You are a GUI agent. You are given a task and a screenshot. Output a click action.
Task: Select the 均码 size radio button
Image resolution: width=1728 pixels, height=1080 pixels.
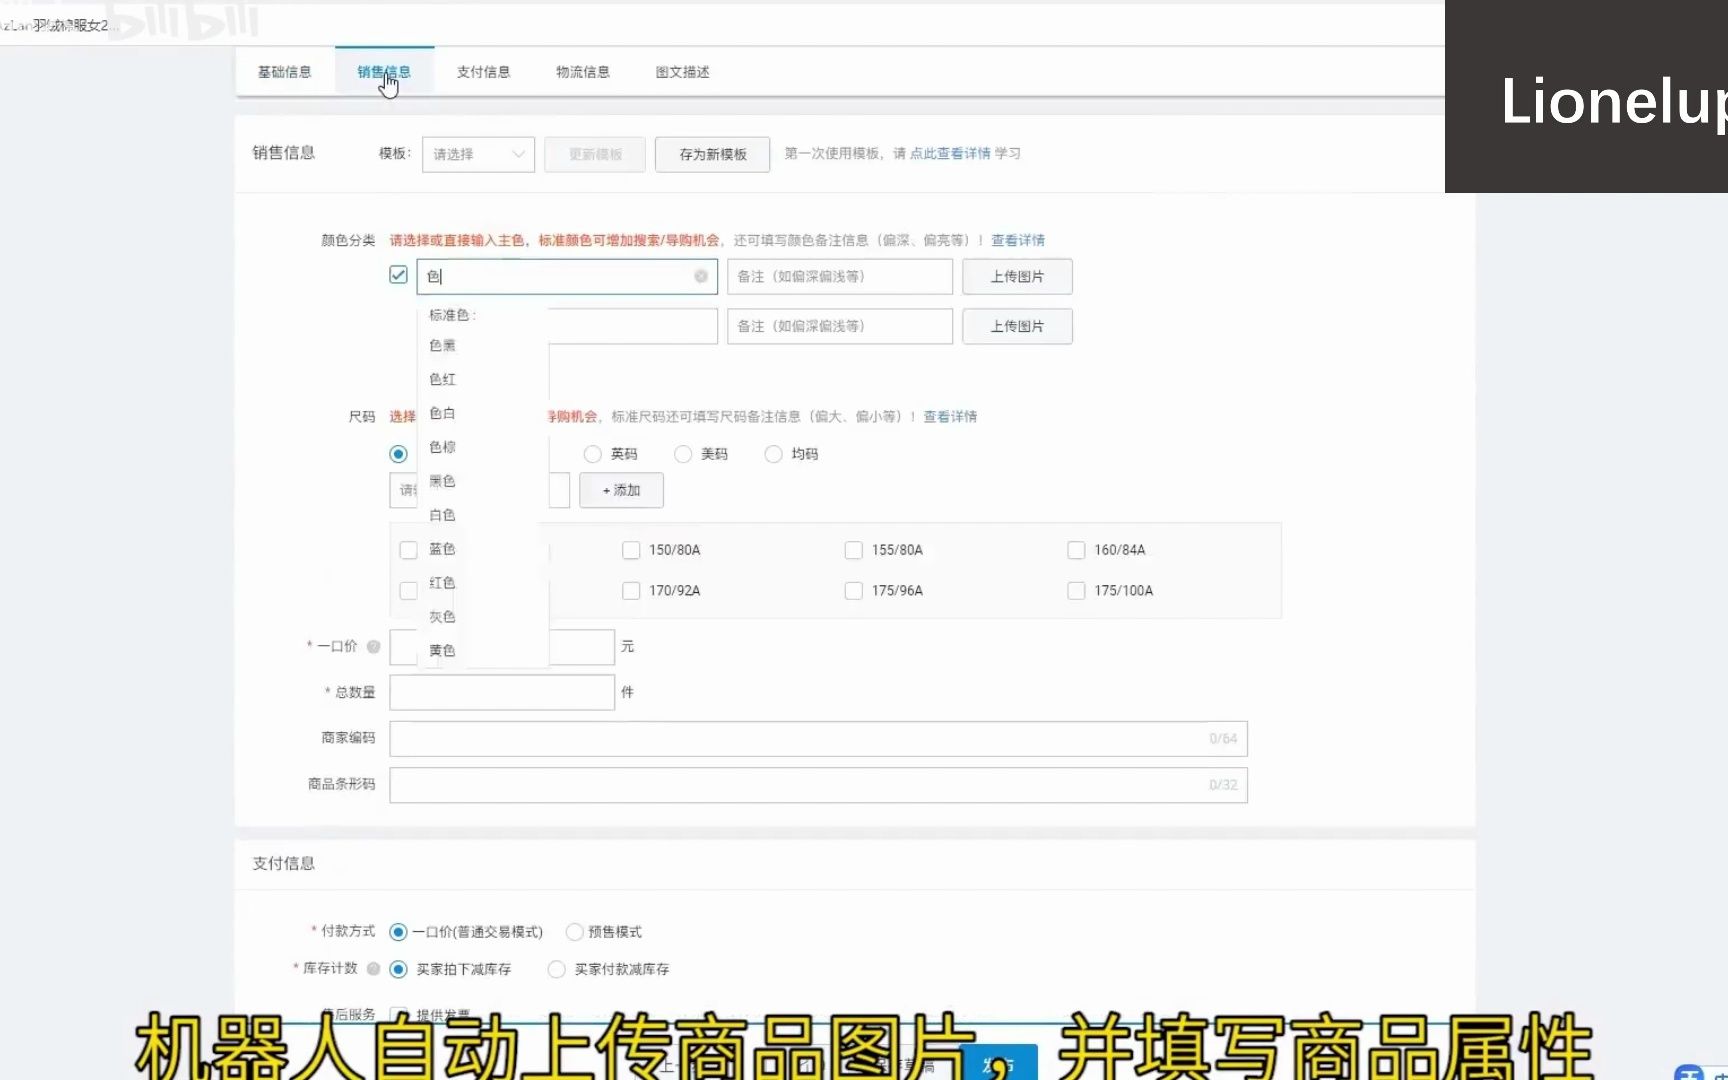(x=773, y=454)
